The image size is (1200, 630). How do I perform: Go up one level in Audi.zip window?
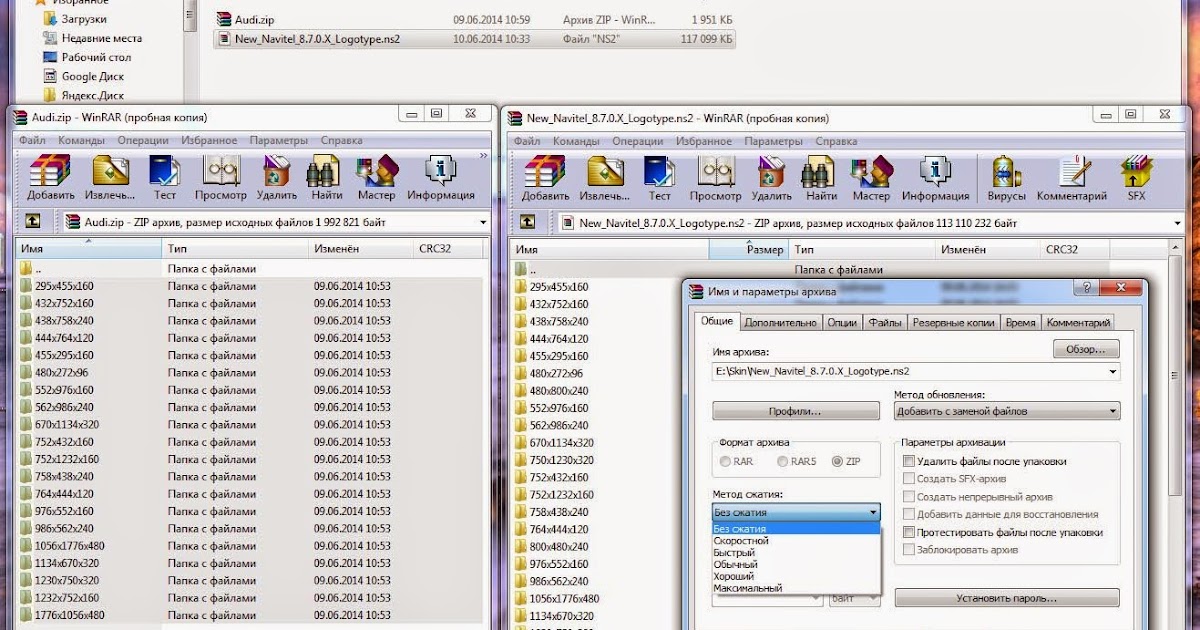[33, 222]
